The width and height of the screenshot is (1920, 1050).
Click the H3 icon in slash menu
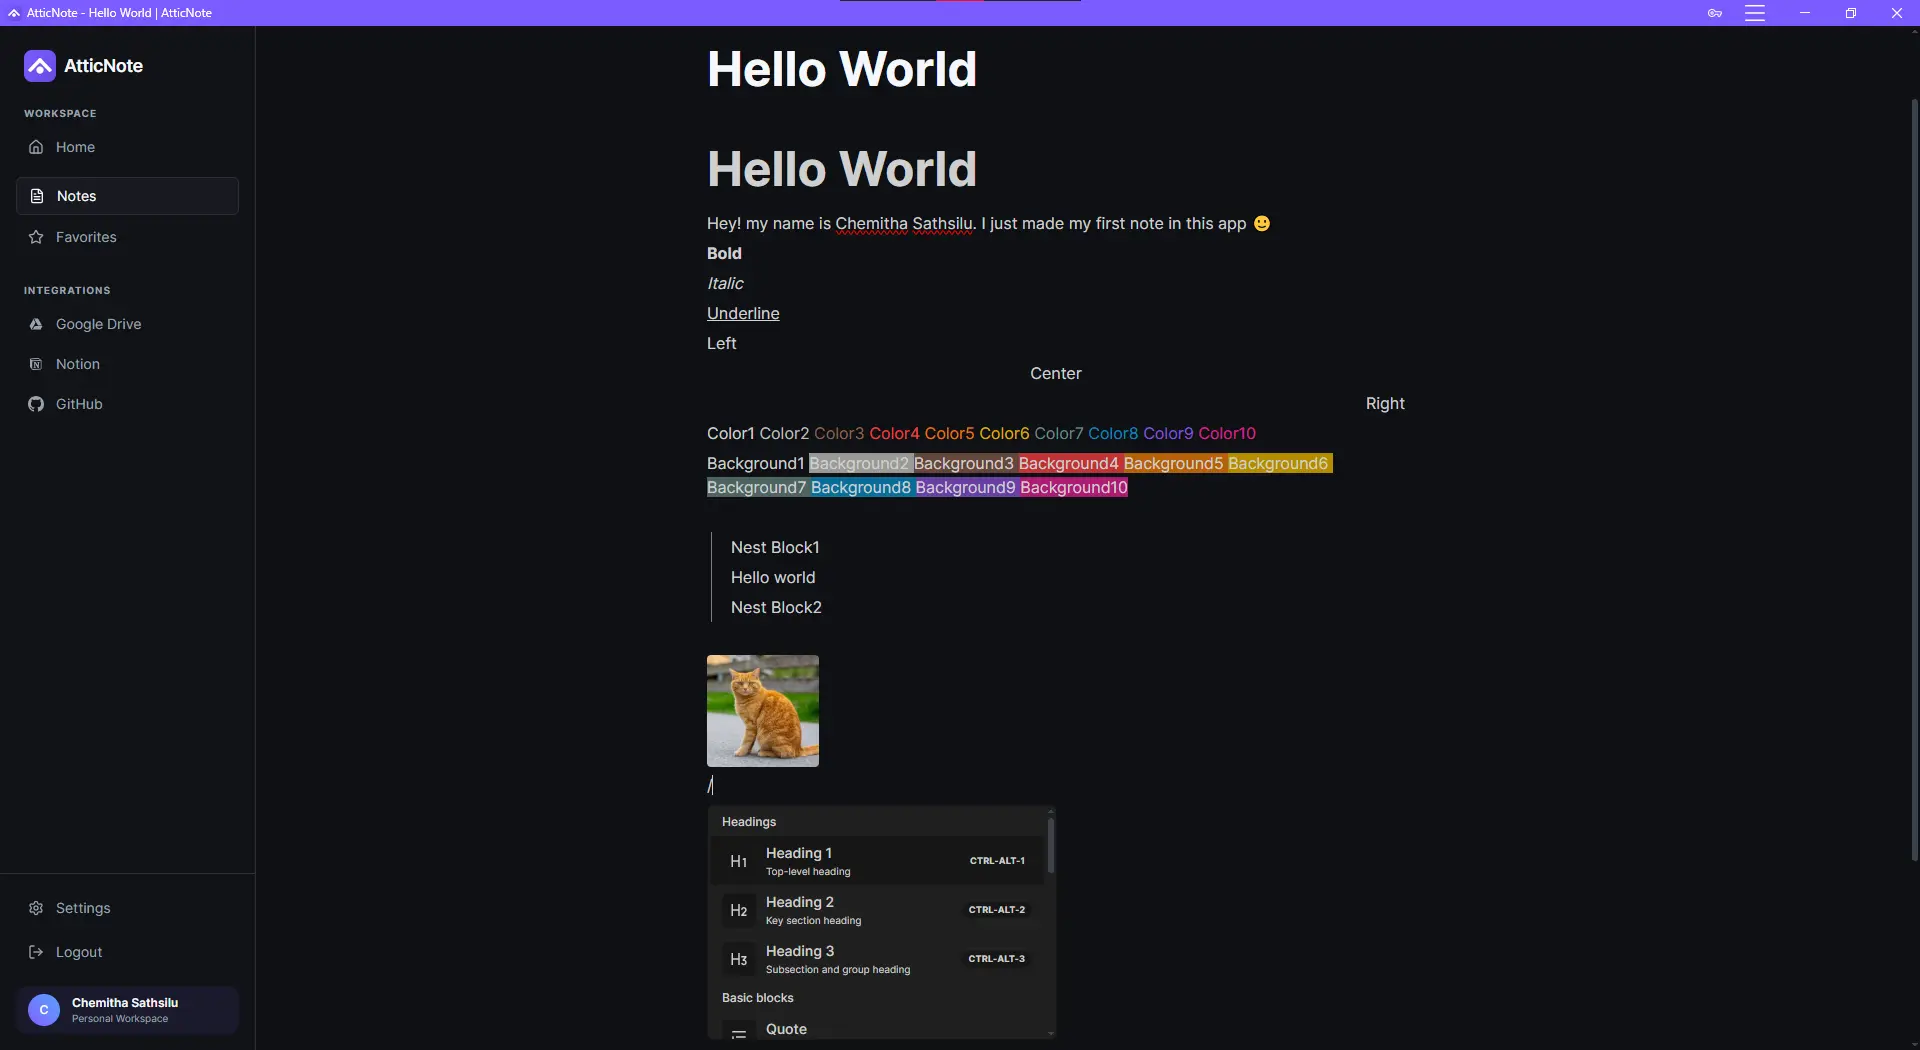[x=739, y=959]
